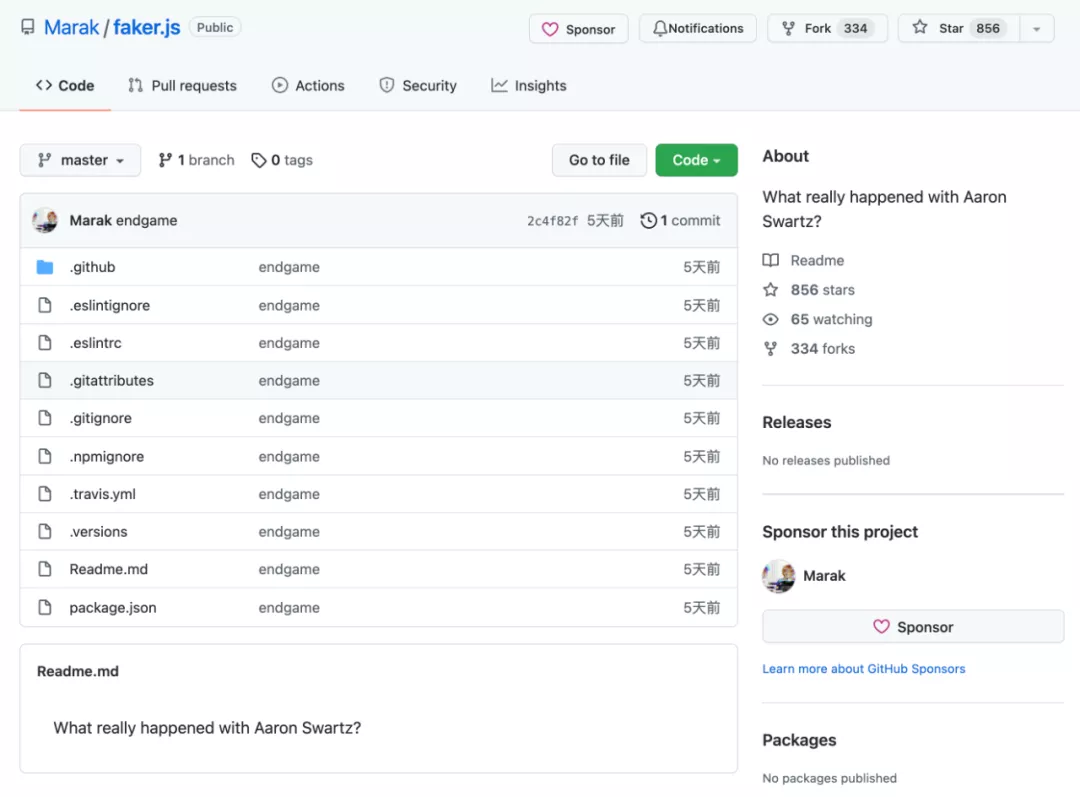Open the .gitignore file
Screen dimensions: 1080x797
[101, 418]
